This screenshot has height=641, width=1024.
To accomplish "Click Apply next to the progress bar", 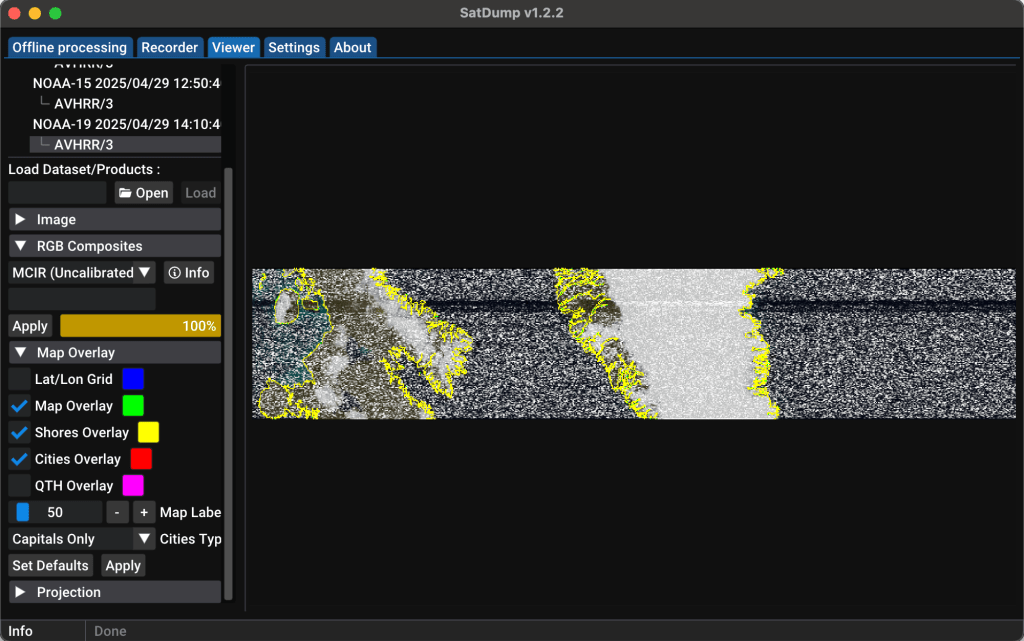I will point(30,326).
